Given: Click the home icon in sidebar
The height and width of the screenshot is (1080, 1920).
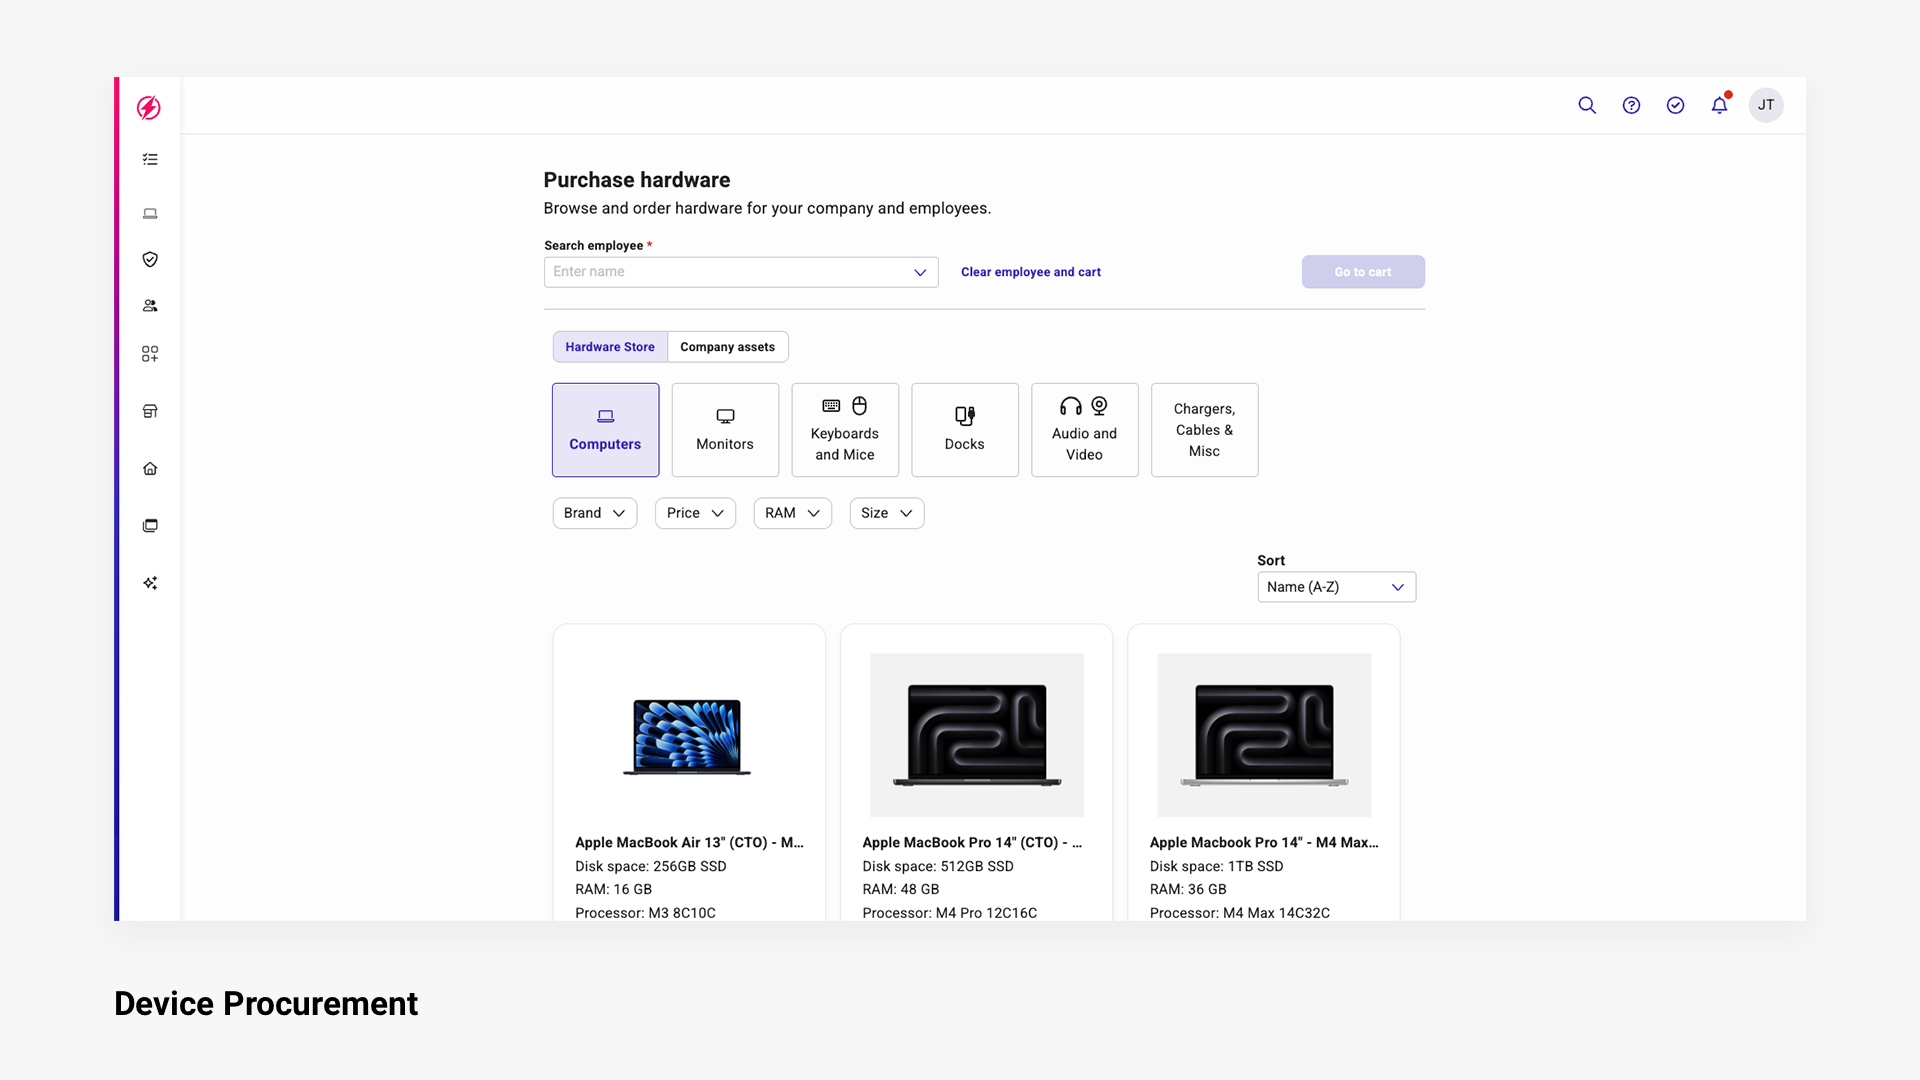Looking at the screenshot, I should click(150, 468).
